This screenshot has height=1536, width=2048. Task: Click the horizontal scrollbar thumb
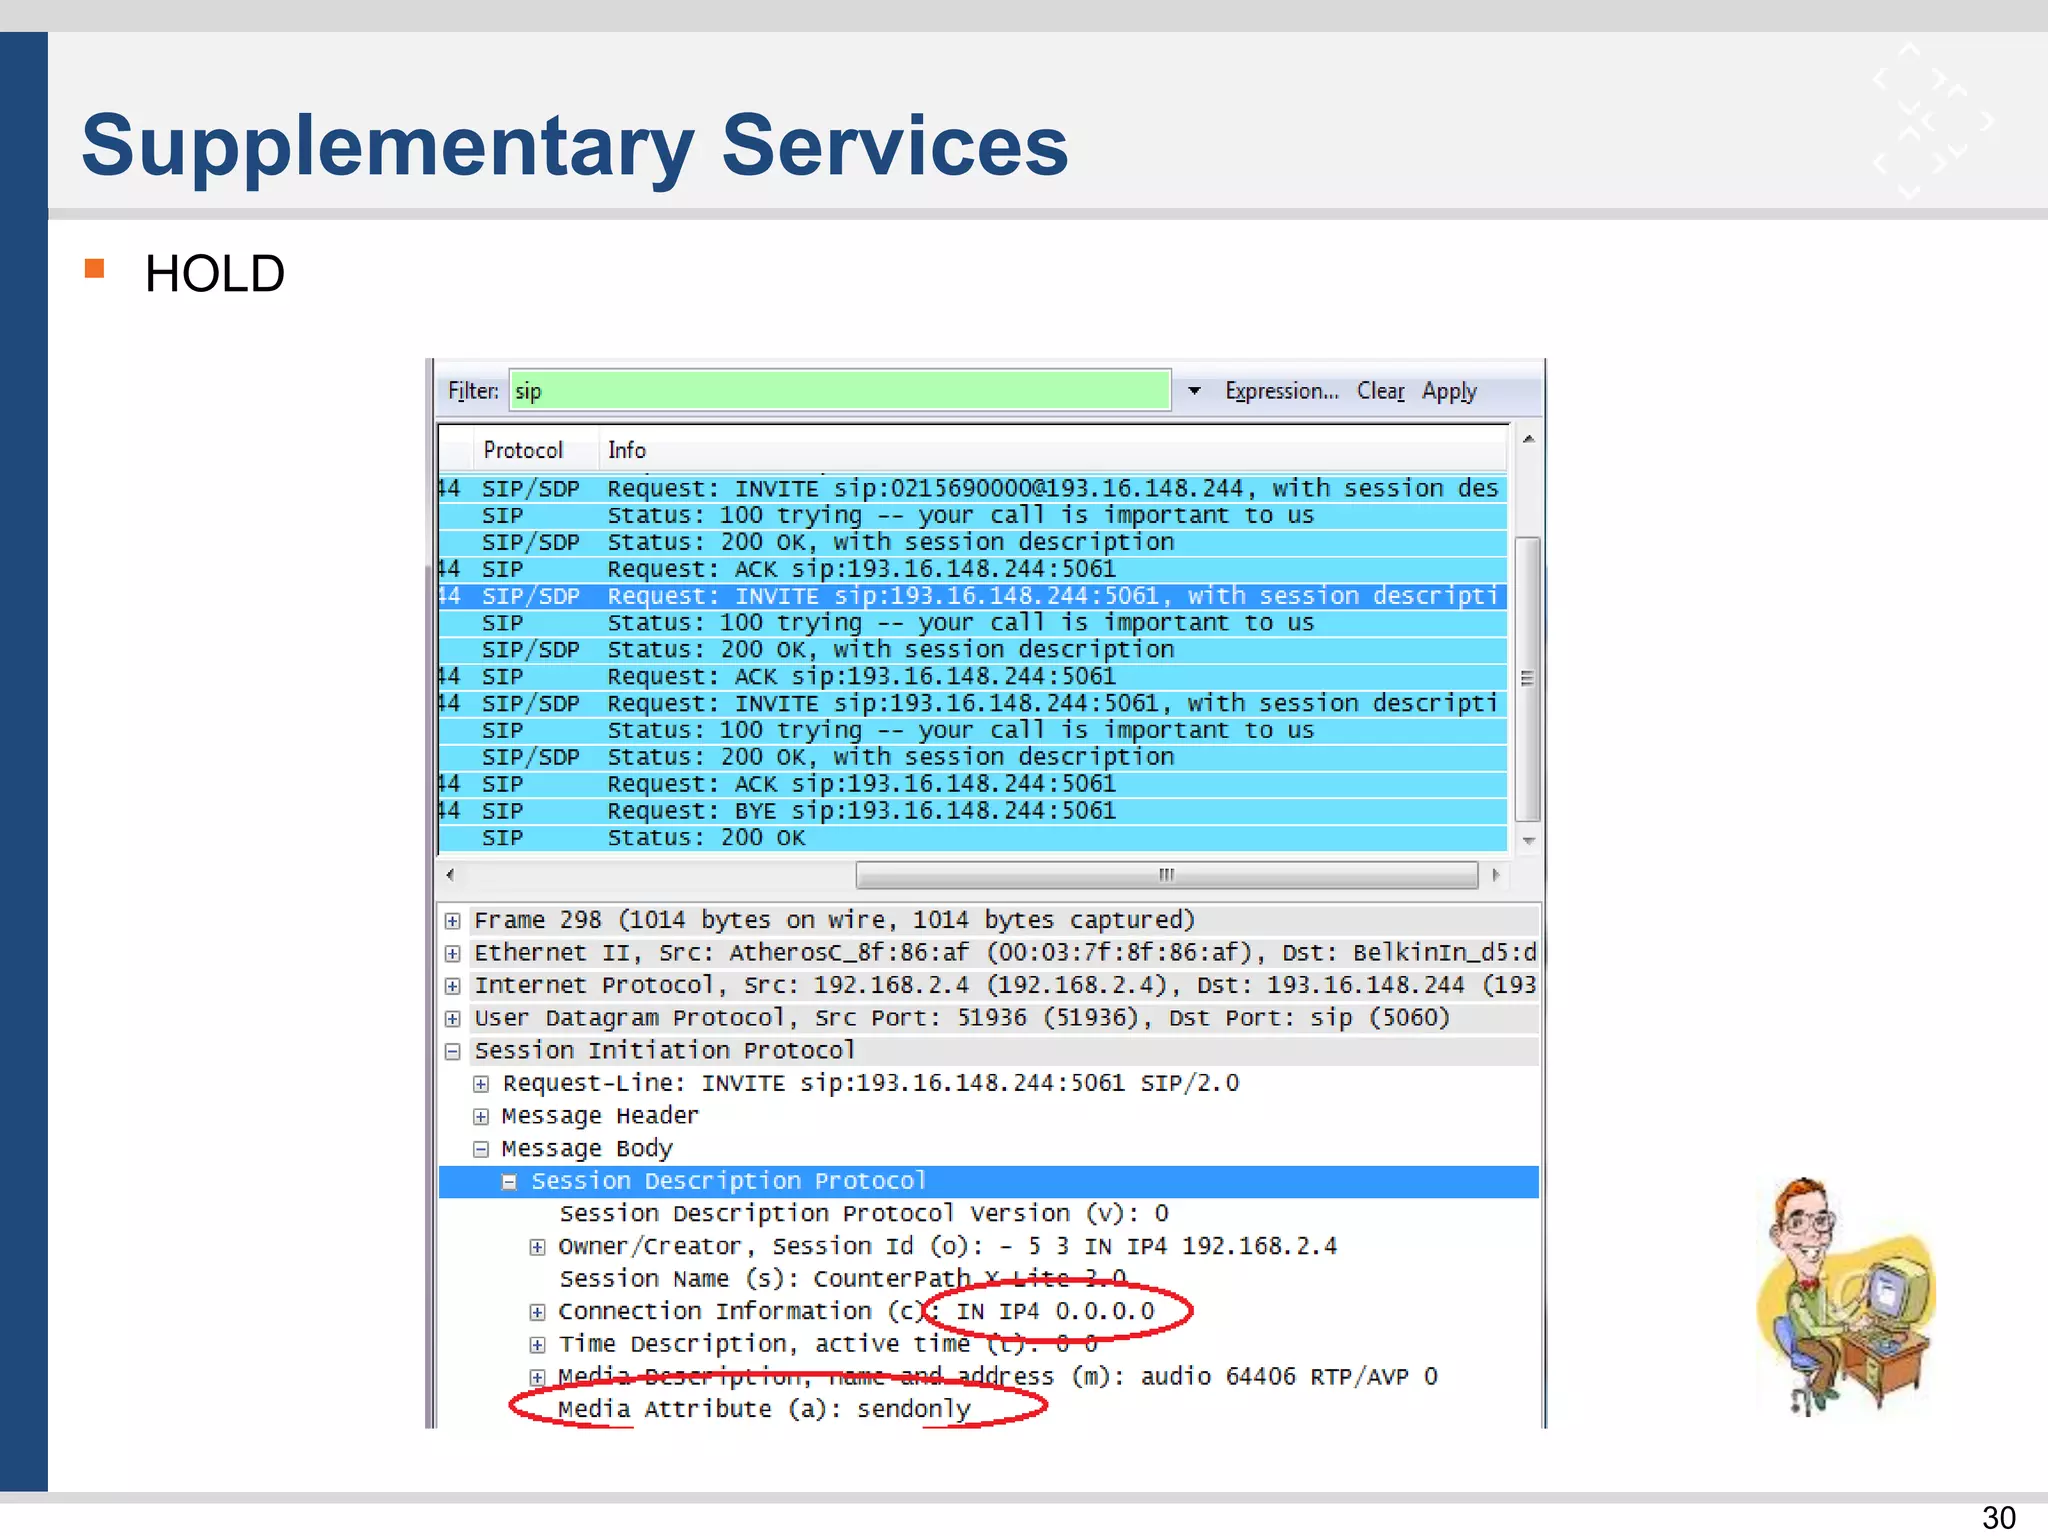tap(1167, 875)
